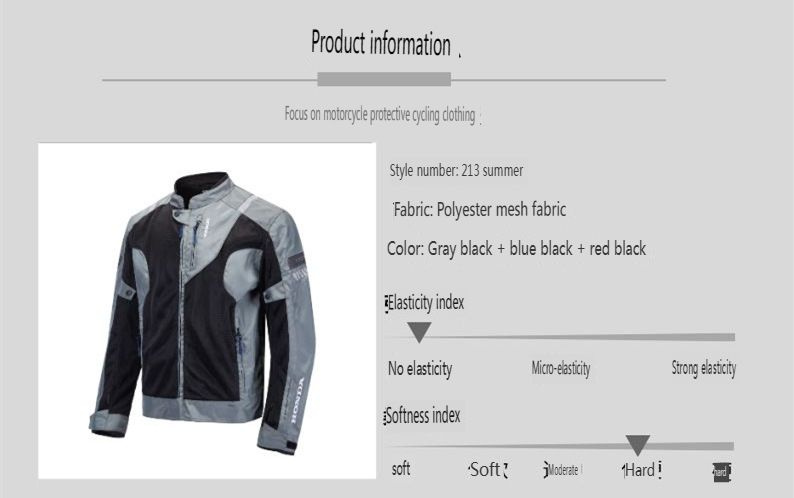Click the dark hard icon at far right
Viewport: 794px width, 498px height.
point(722,472)
